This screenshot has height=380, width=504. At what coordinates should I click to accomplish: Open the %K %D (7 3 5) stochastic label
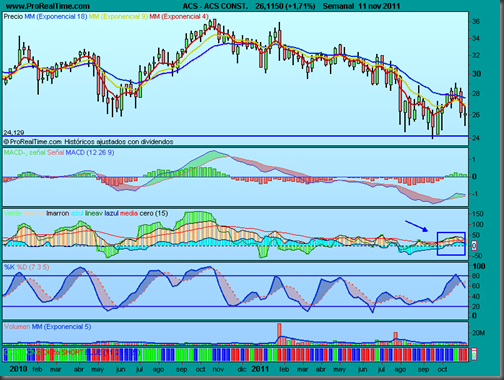(27, 267)
